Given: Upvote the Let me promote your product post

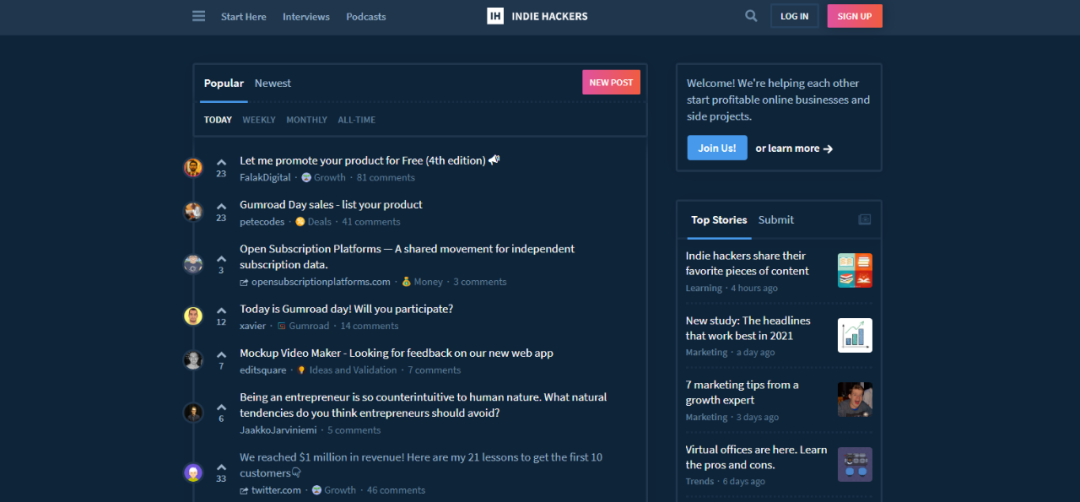Looking at the screenshot, I should tap(221, 163).
